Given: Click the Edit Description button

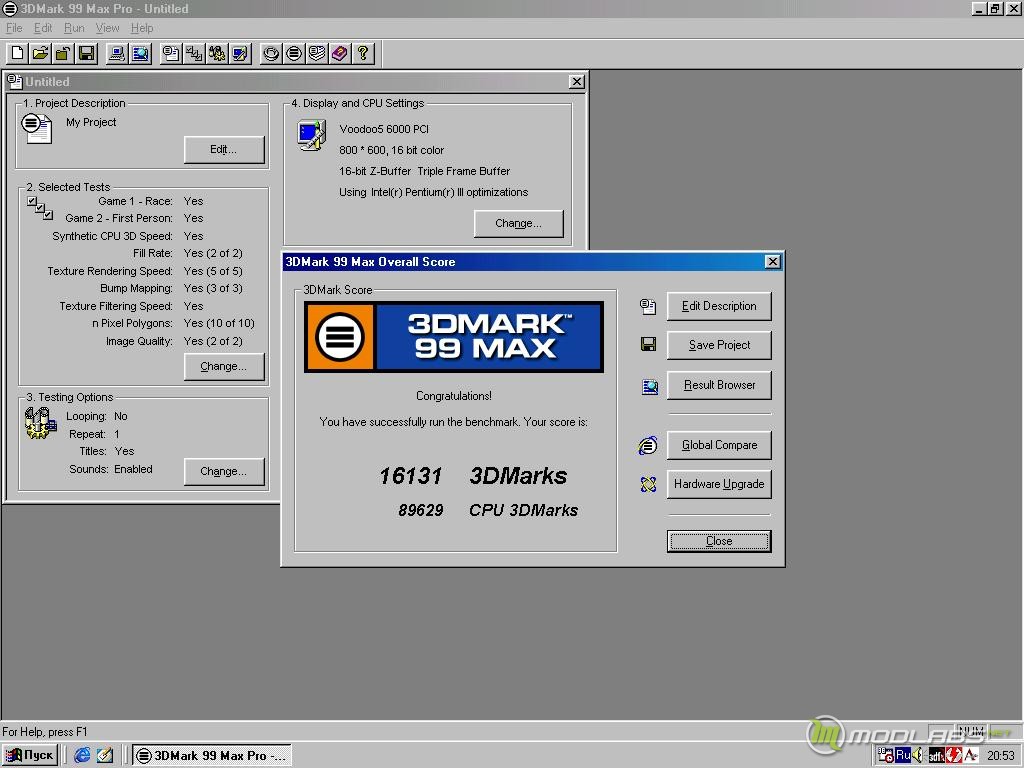Looking at the screenshot, I should 719,306.
